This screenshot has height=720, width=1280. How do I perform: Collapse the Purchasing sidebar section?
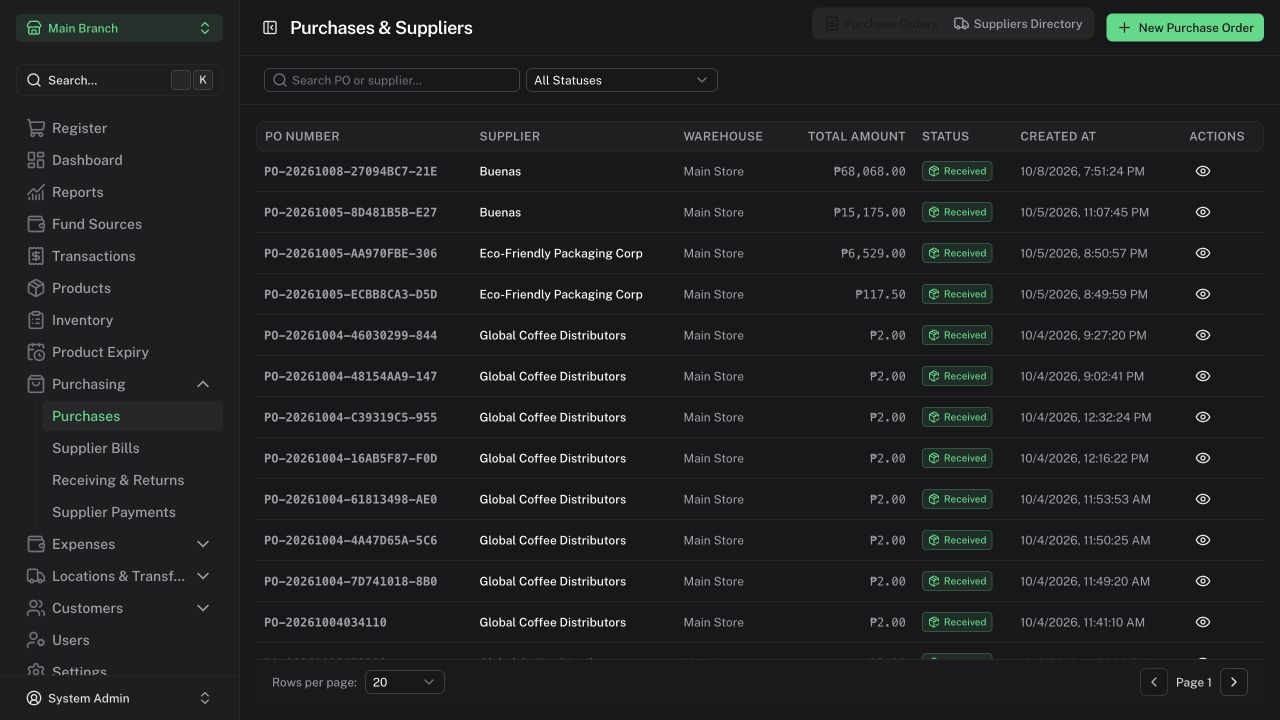point(119,384)
